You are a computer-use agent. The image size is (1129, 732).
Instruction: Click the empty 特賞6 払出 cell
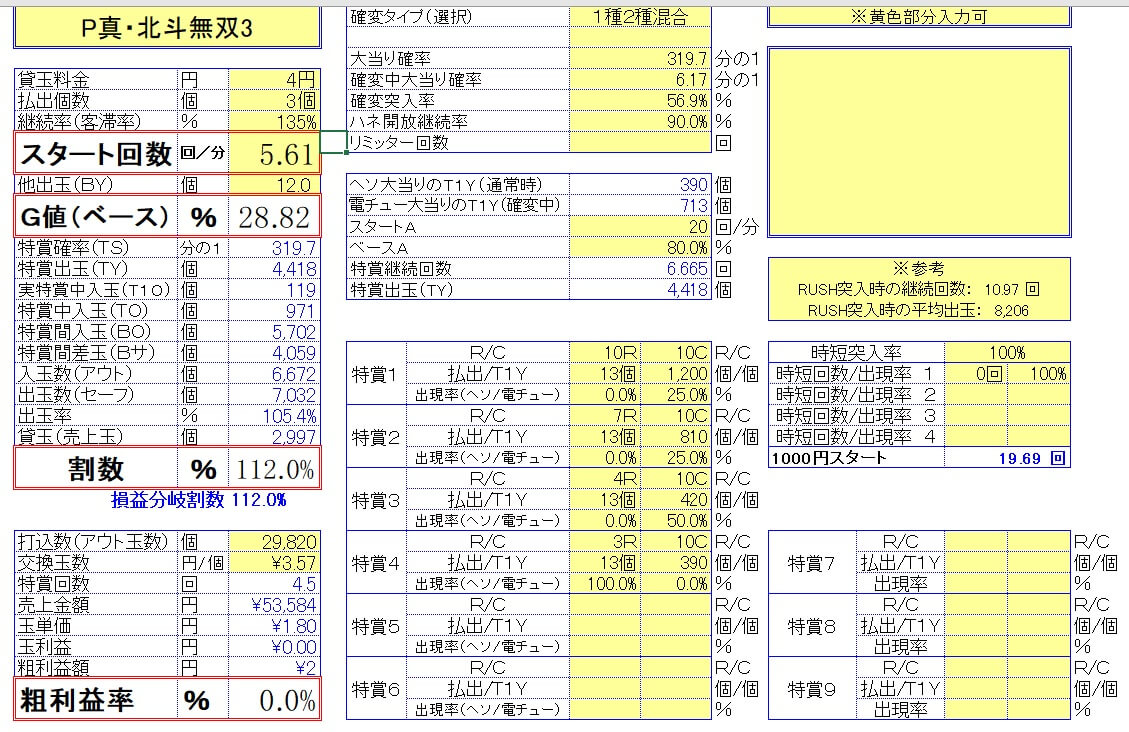(605, 689)
